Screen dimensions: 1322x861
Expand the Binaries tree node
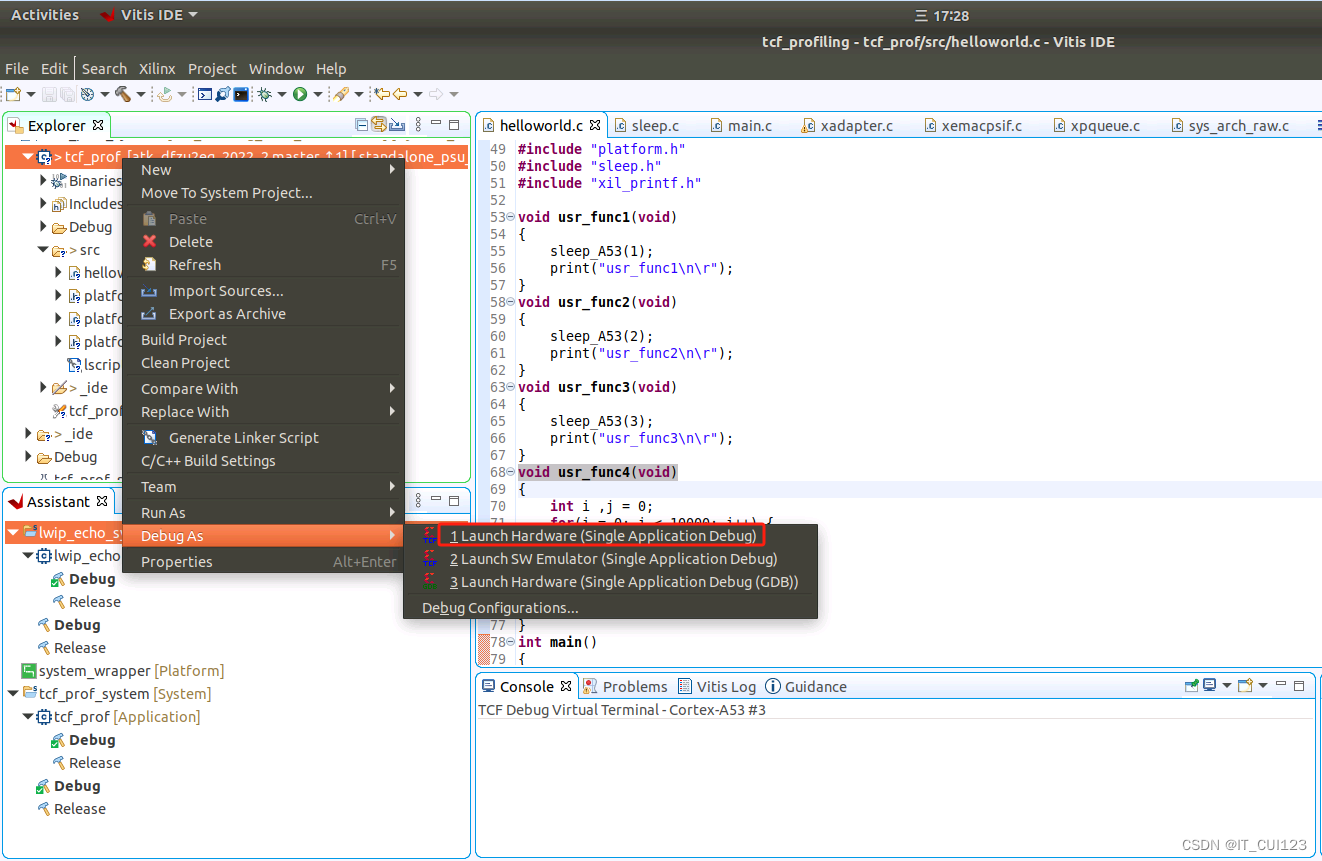pos(43,181)
